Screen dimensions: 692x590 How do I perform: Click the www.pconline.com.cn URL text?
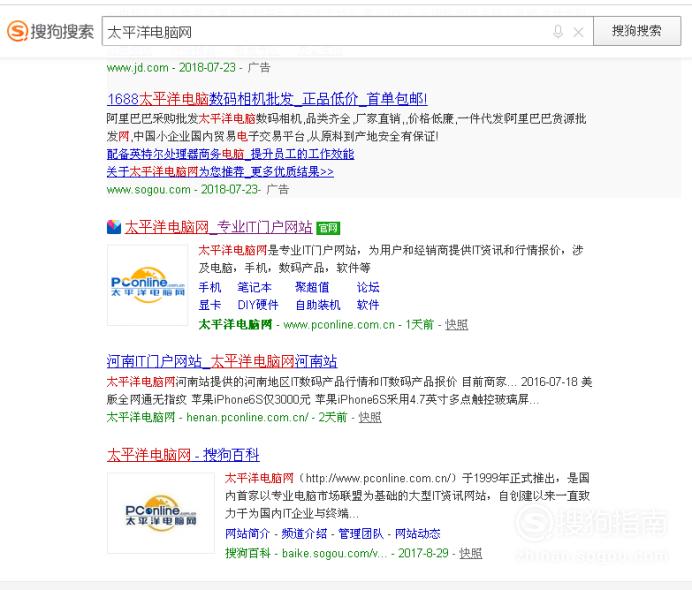339,325
